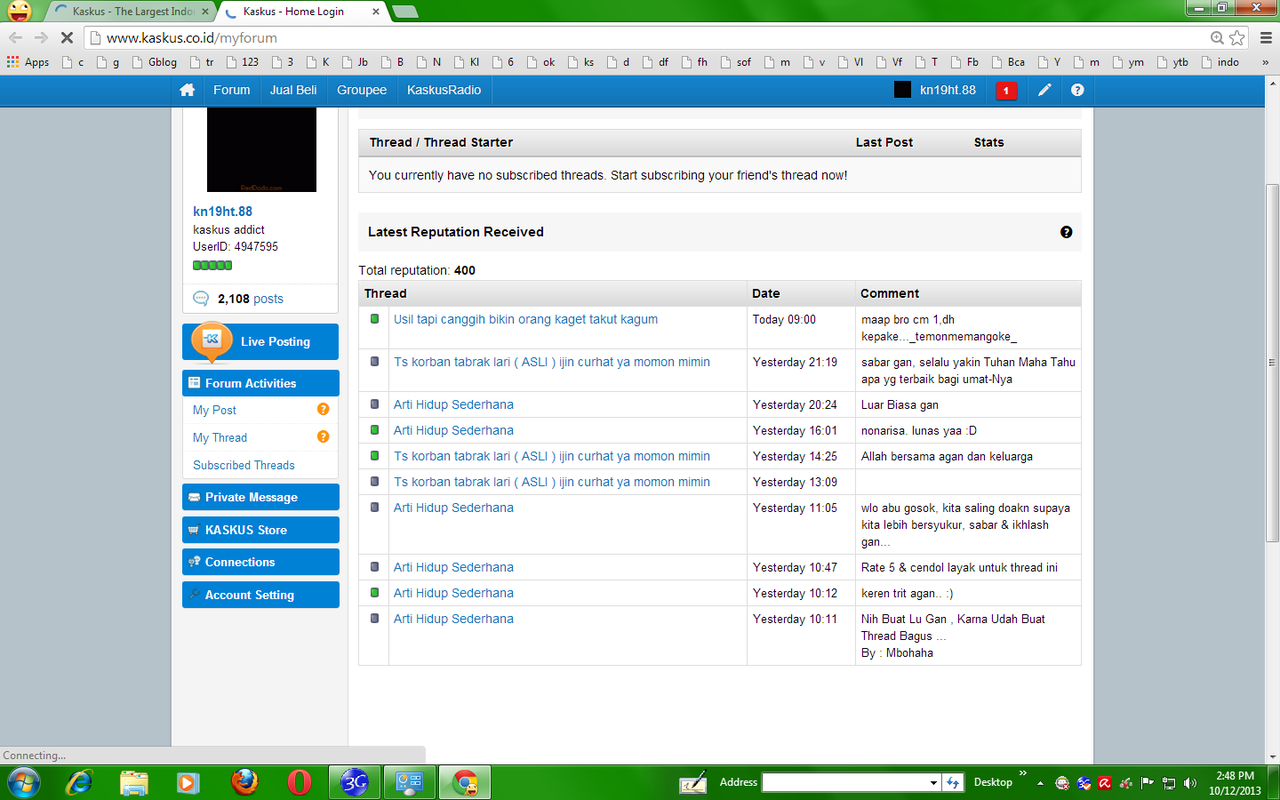Open the Gblog bookmark
Screen dimensions: 1280x800
tap(154, 62)
